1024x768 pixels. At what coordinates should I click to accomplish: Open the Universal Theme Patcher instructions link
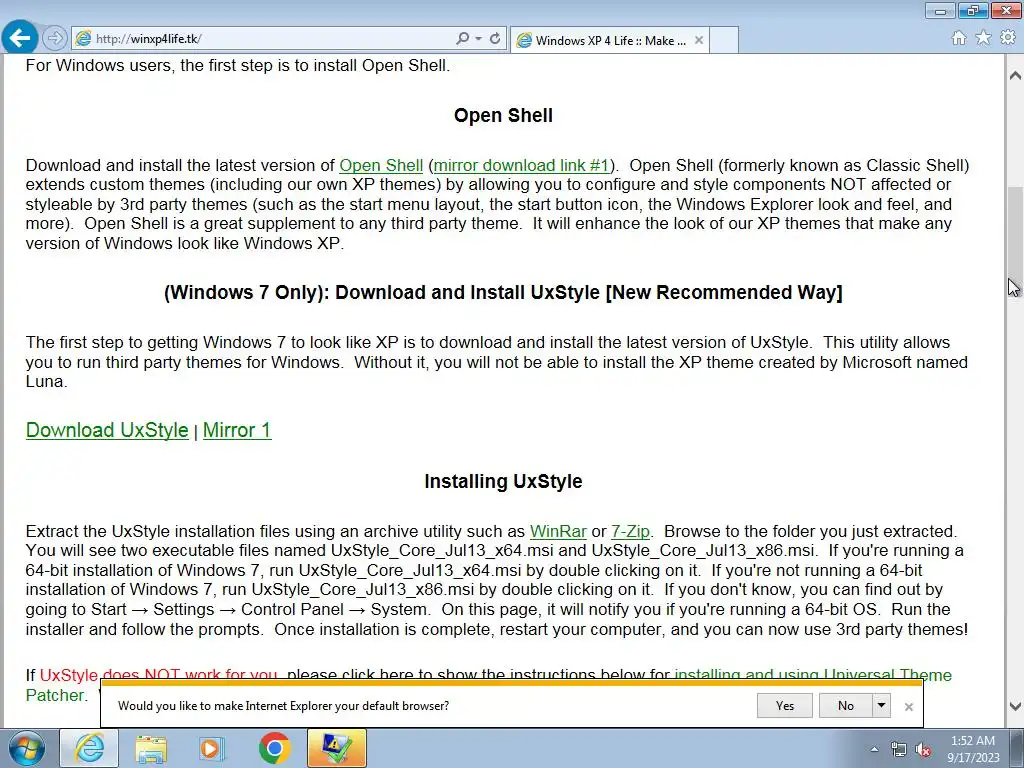tap(812, 675)
